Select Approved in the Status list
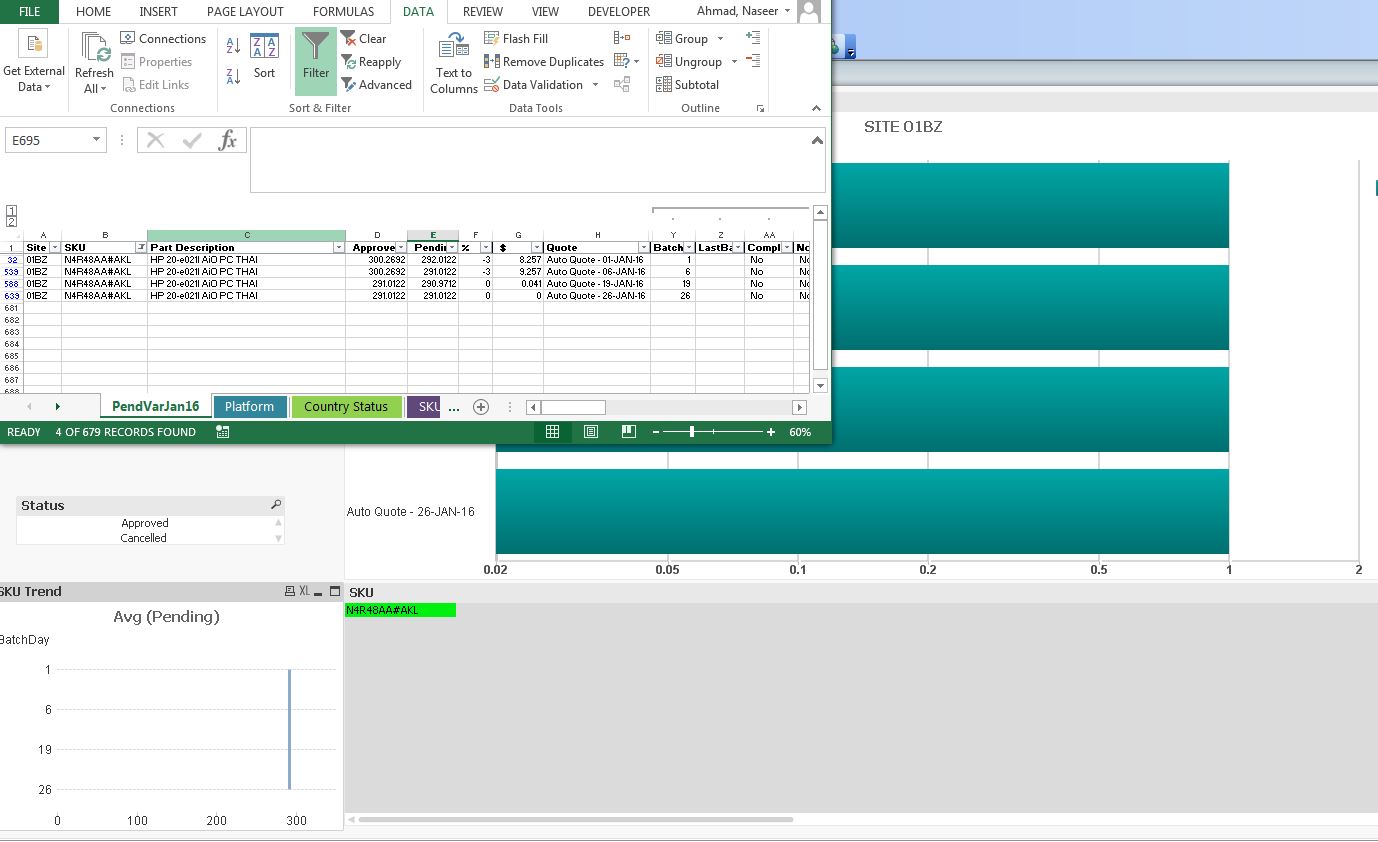 coord(145,523)
